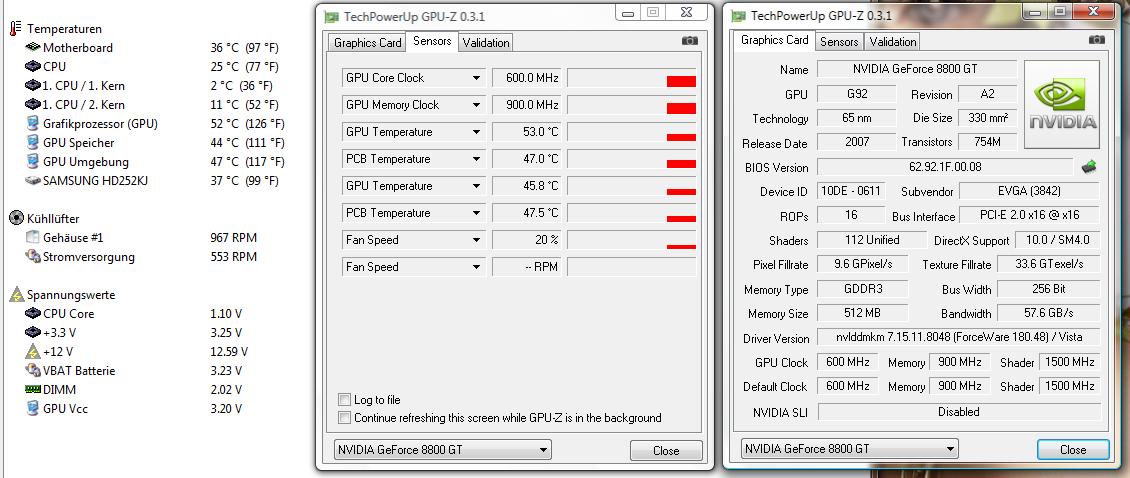1130x478 pixels.
Task: Open the PCB Temperature 47.5 °C dropdown
Action: [476, 213]
